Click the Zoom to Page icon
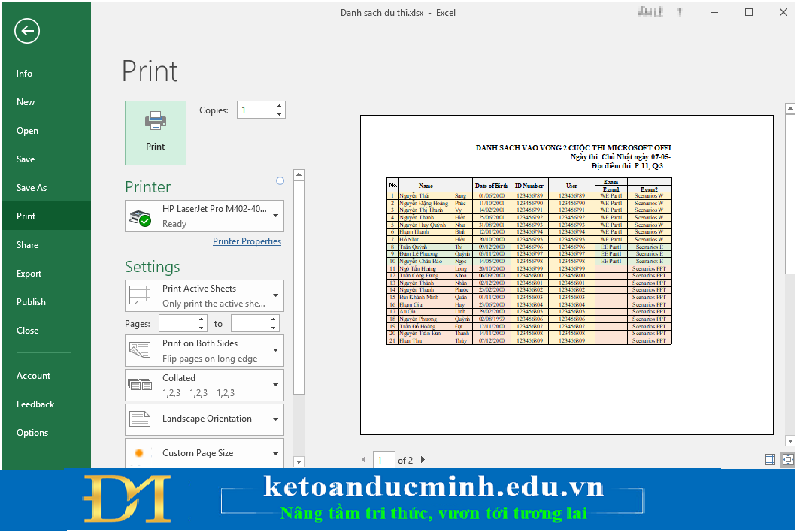The width and height of the screenshot is (795, 531). point(785,459)
